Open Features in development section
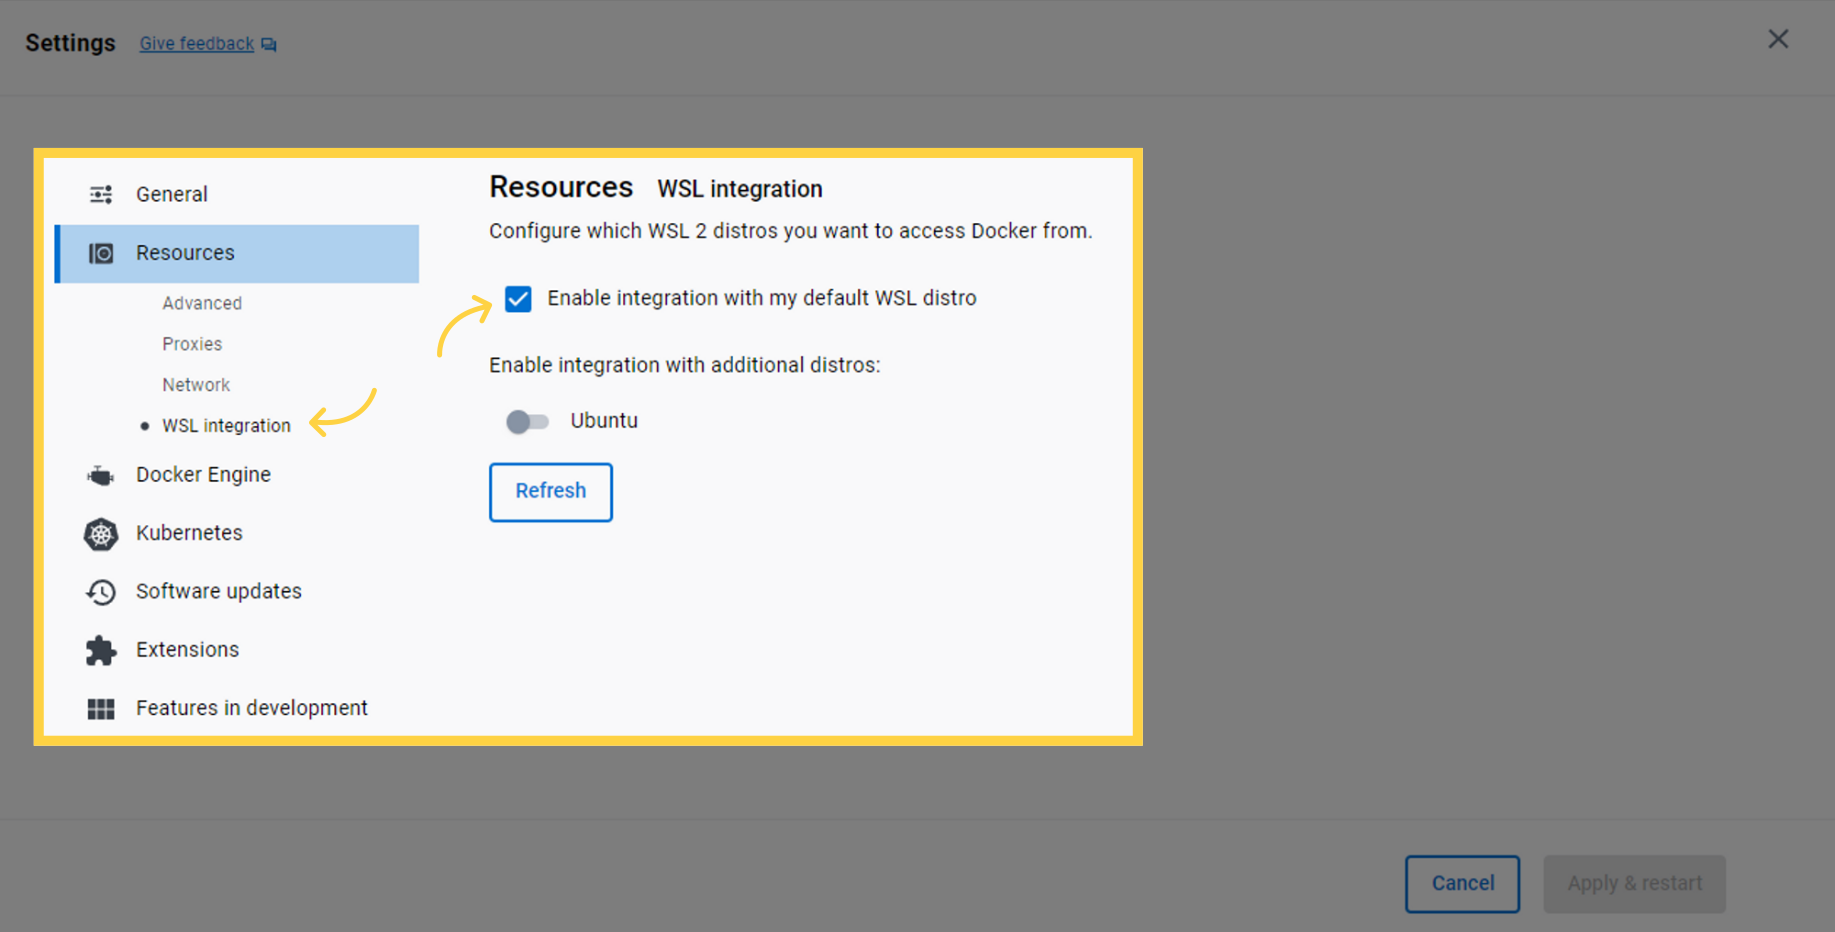This screenshot has width=1835, height=932. 237,708
